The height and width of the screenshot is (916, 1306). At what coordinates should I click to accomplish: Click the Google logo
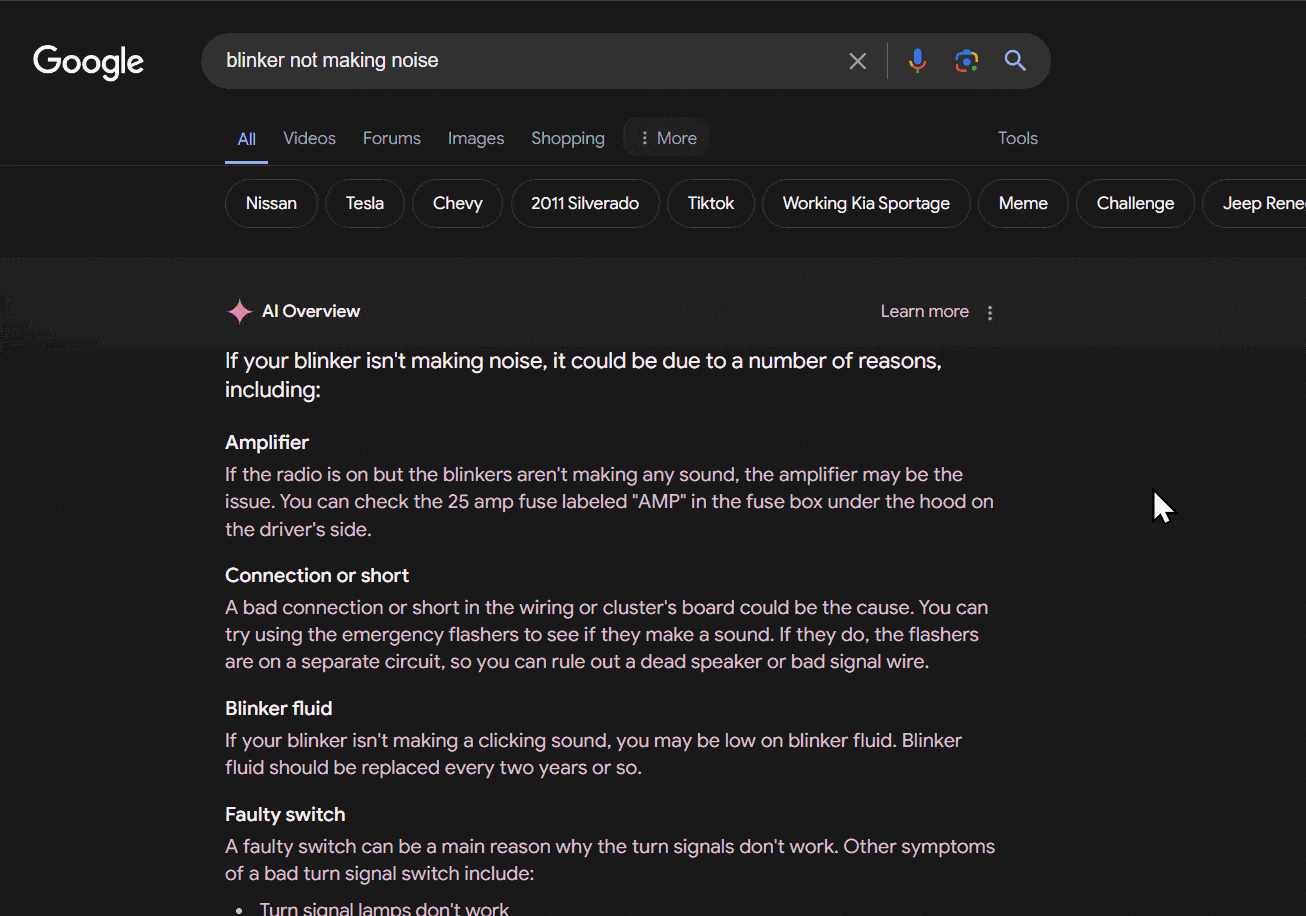point(89,62)
